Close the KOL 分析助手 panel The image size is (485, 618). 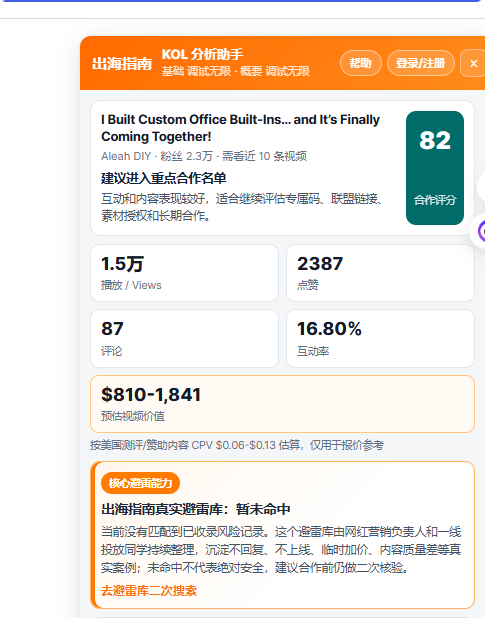tap(473, 63)
